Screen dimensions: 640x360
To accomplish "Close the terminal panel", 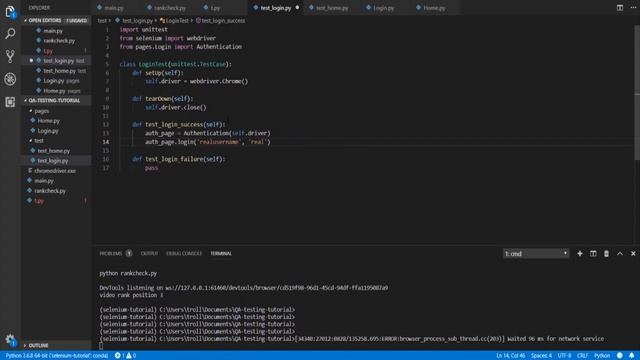I will pyautogui.click(x=633, y=253).
